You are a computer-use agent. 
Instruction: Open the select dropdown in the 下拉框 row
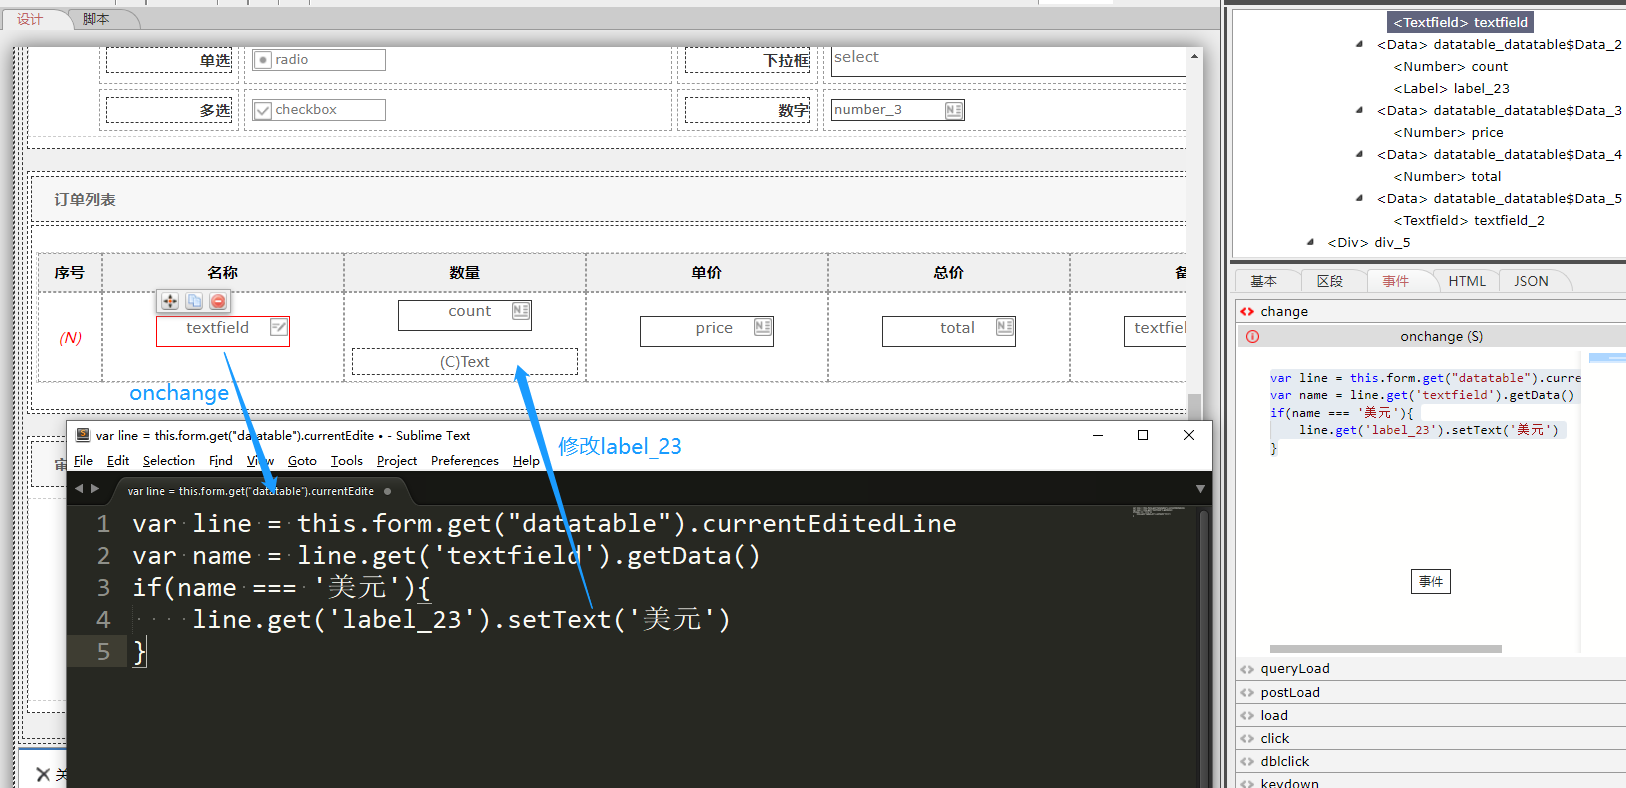tap(1008, 60)
